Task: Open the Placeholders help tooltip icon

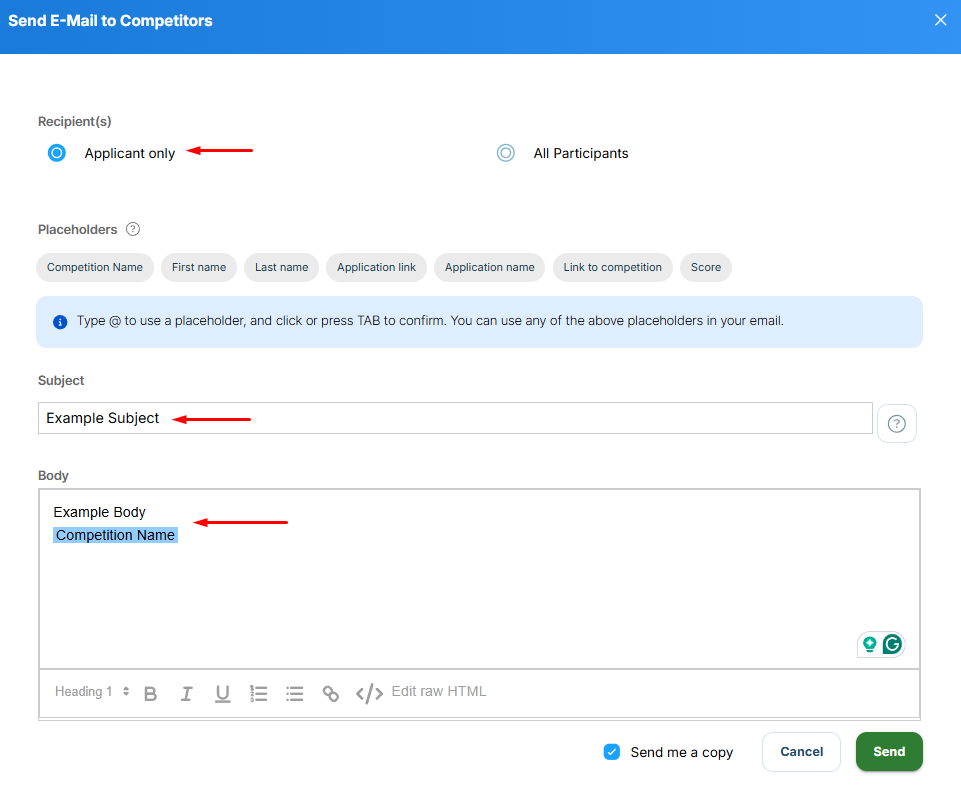Action: point(133,229)
